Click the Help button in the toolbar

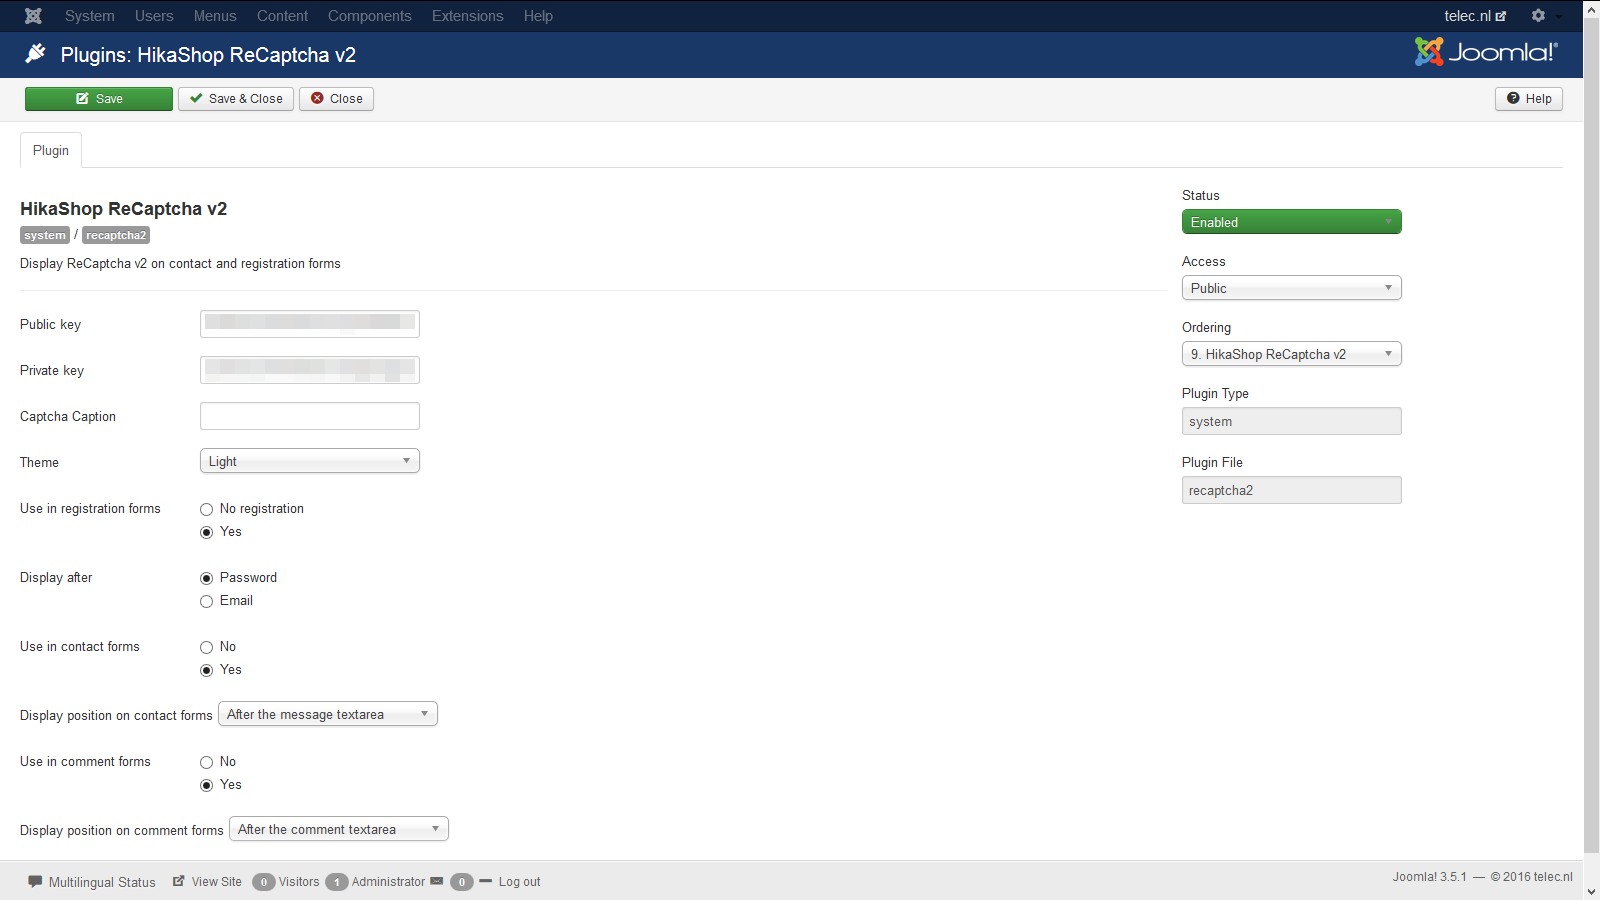[1529, 99]
